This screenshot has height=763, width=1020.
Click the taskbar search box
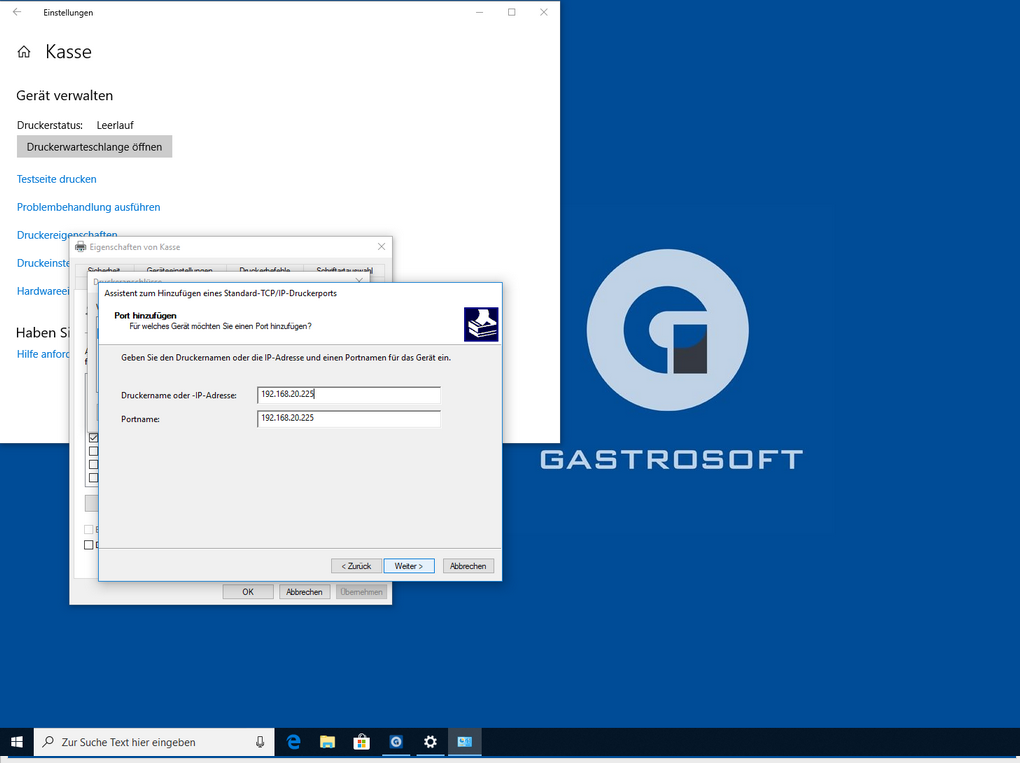pyautogui.click(x=155, y=742)
